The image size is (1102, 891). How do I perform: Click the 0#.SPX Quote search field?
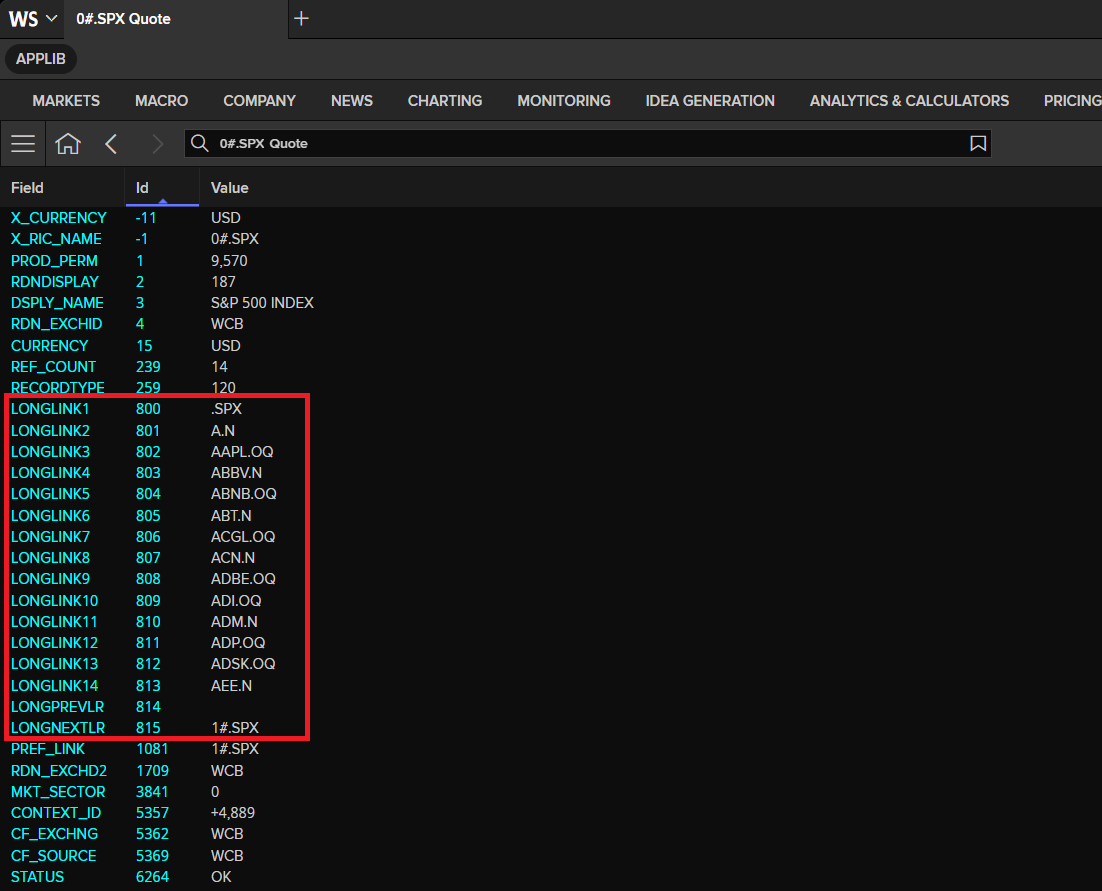click(x=588, y=143)
